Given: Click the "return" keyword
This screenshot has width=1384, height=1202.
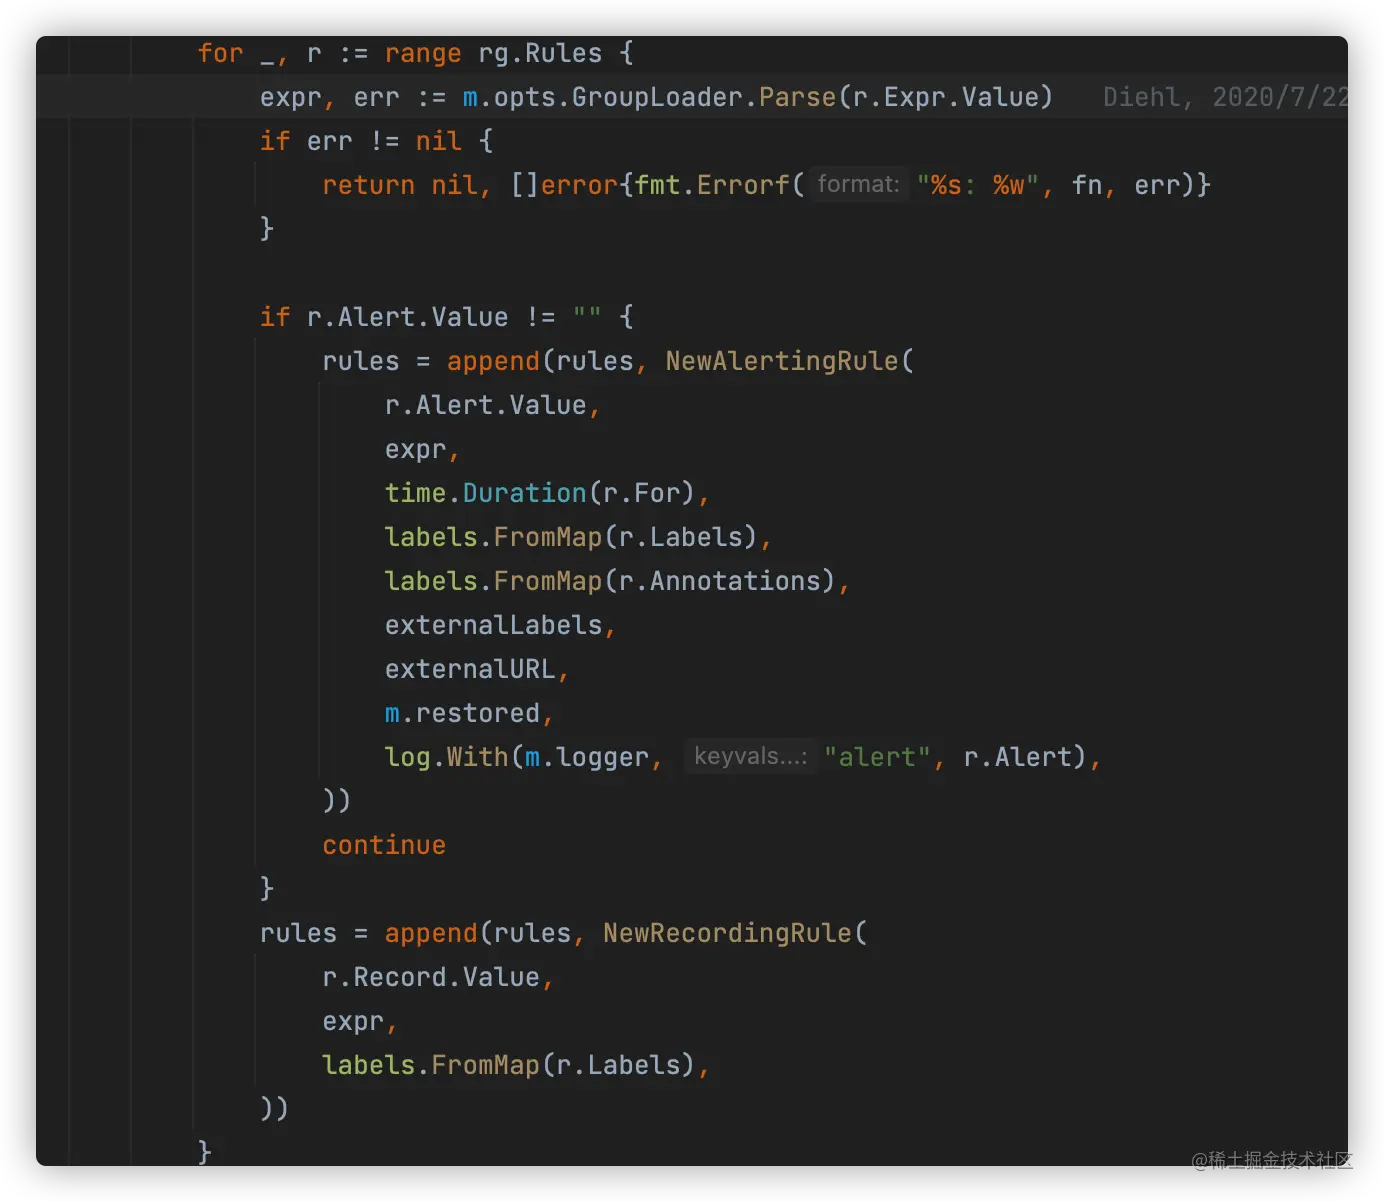Looking at the screenshot, I should click(x=368, y=186).
